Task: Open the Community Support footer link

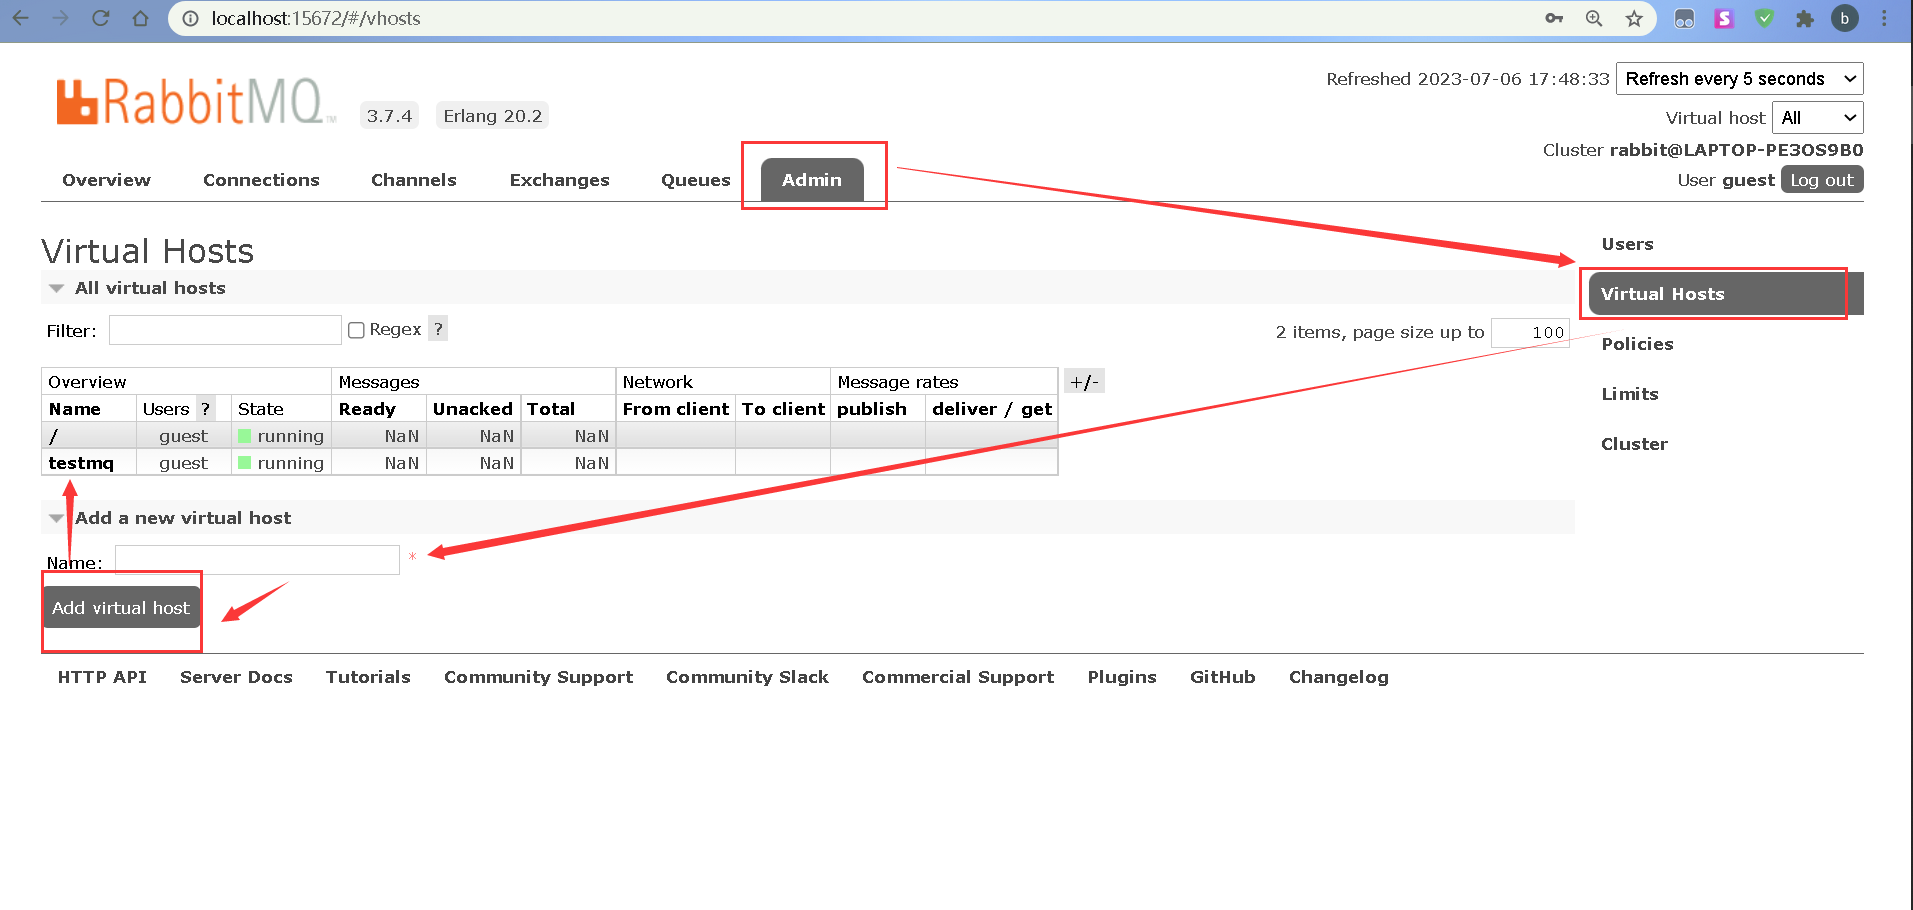Action: (538, 677)
